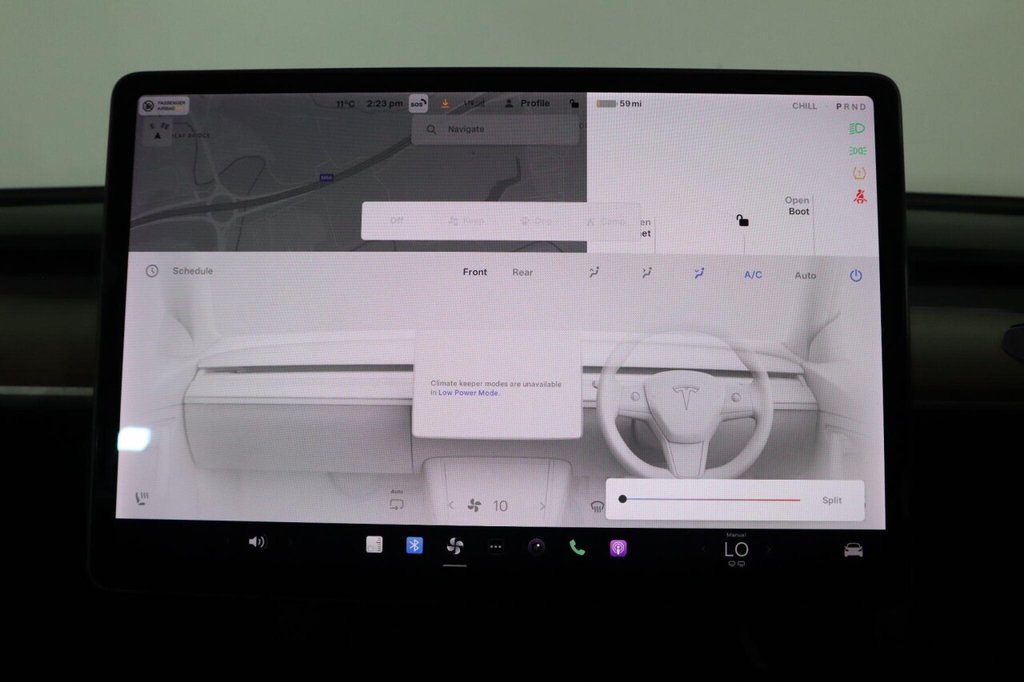Tap the software update download icon
The height and width of the screenshot is (682, 1024).
[x=444, y=101]
